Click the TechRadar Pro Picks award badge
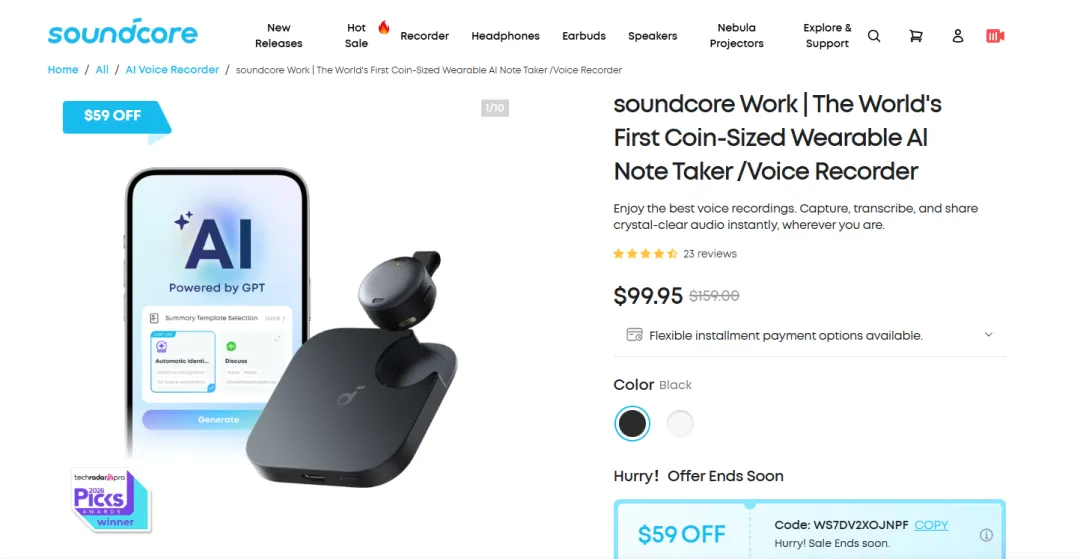The width and height of the screenshot is (1080, 559). [111, 500]
